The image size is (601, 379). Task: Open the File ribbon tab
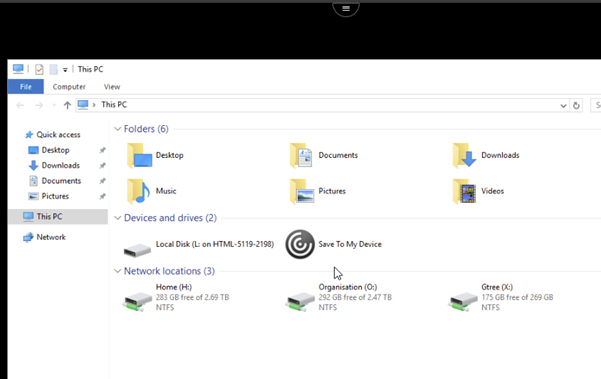[x=26, y=87]
